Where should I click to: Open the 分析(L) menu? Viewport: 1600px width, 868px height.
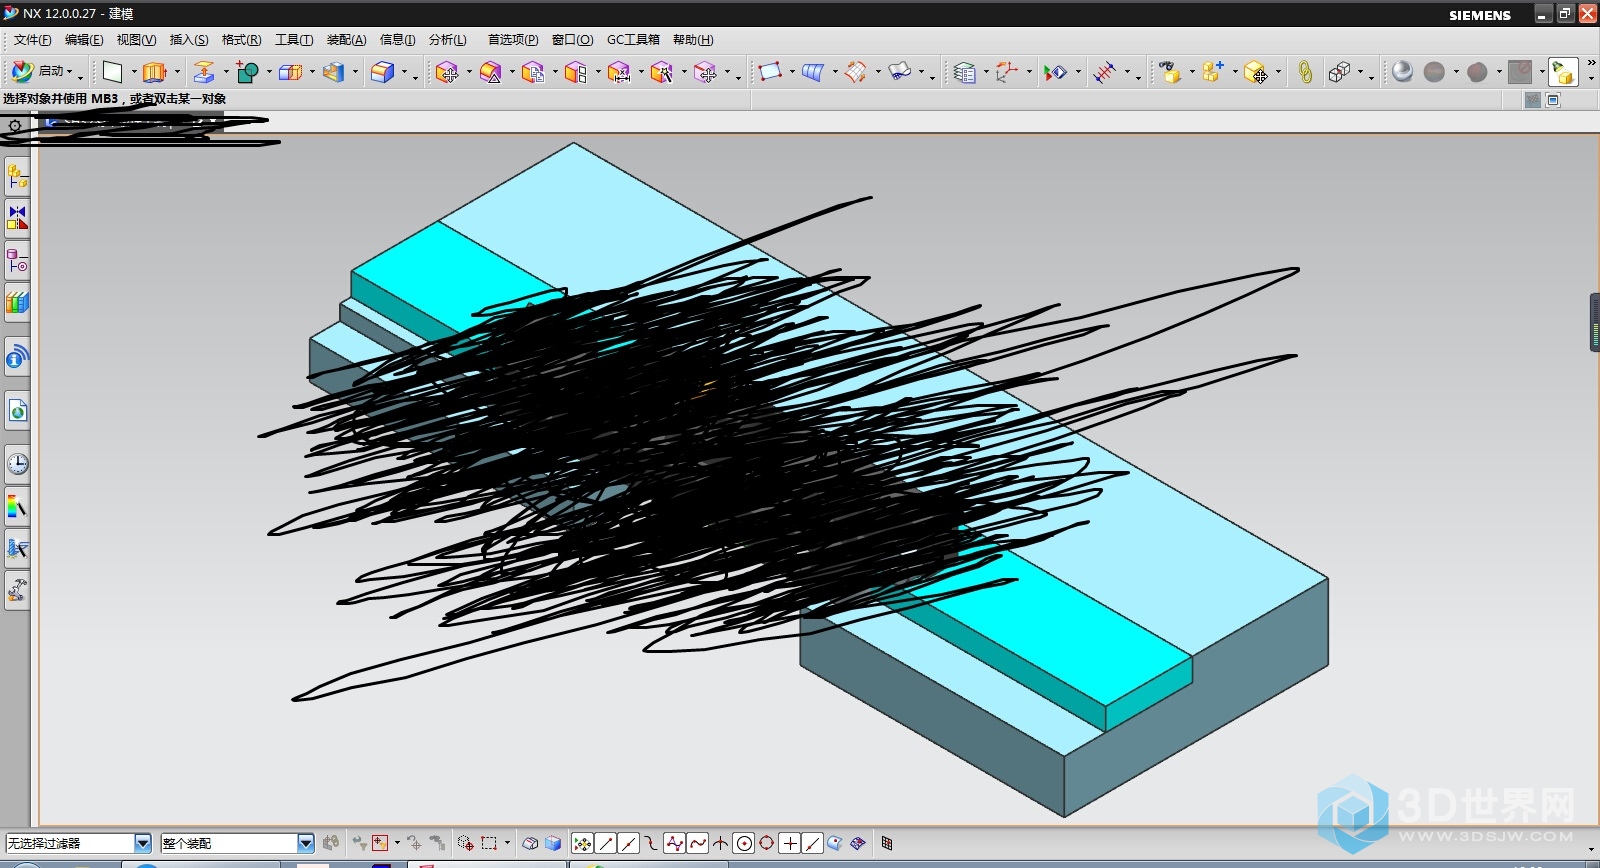(447, 40)
